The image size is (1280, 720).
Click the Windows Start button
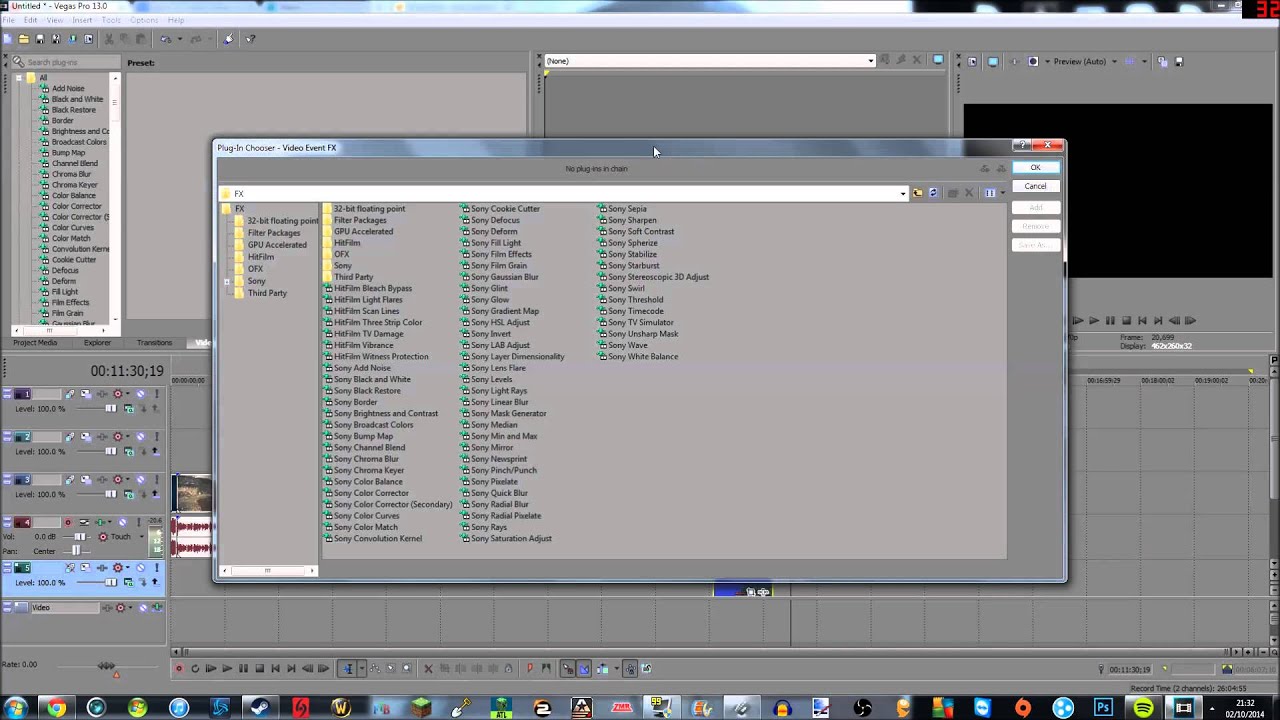[x=15, y=708]
